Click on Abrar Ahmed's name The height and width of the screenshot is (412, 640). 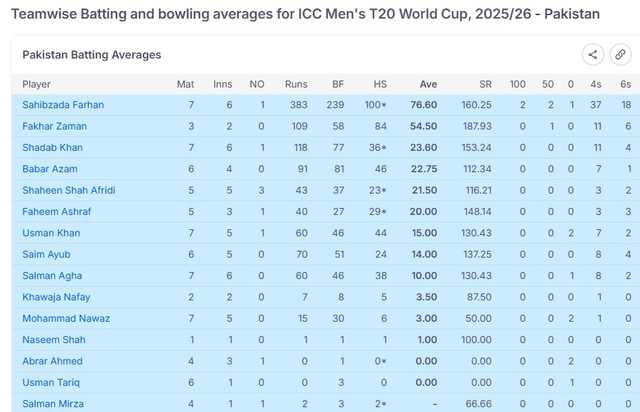[54, 361]
